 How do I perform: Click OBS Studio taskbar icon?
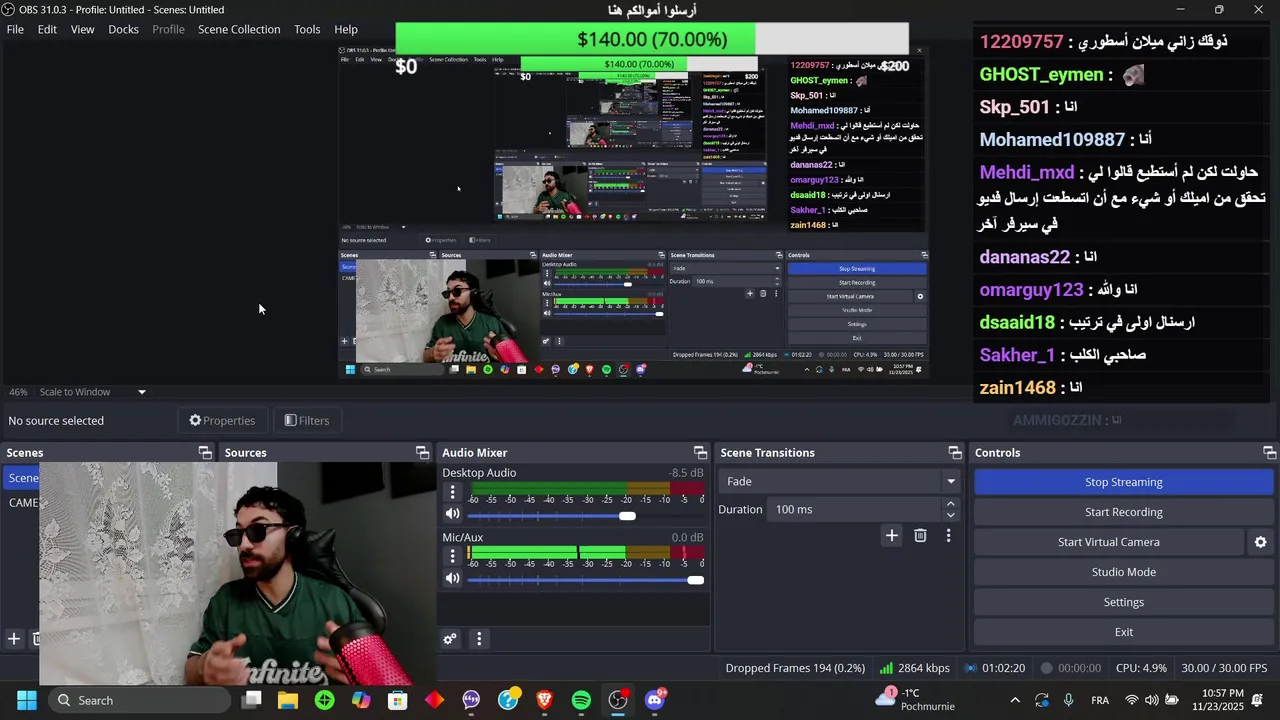[618, 700]
